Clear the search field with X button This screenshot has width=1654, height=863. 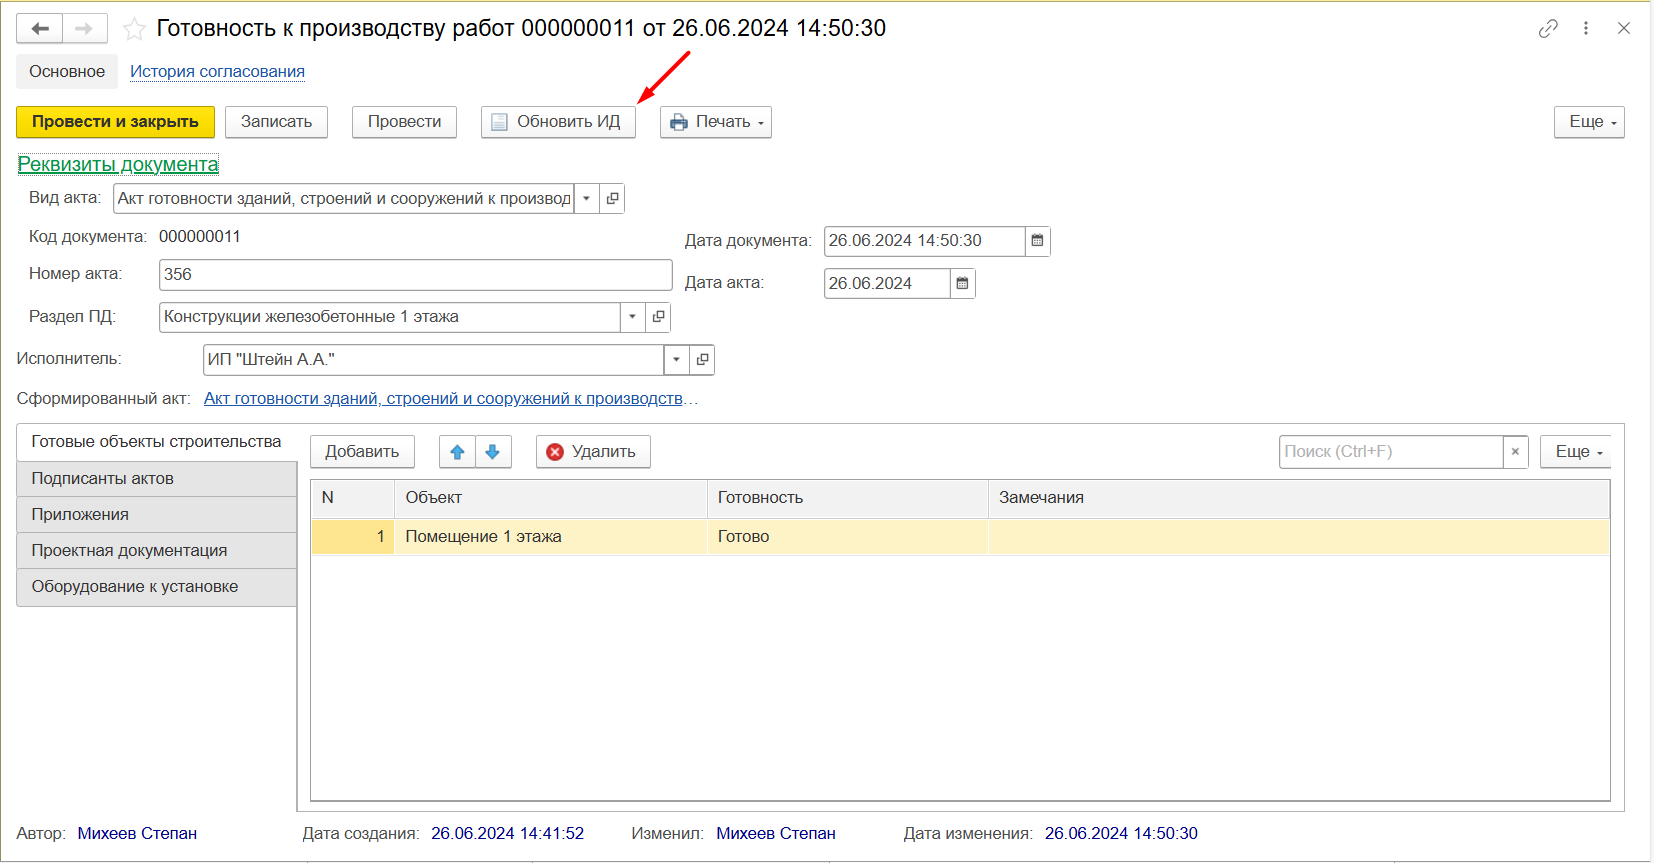(1515, 452)
